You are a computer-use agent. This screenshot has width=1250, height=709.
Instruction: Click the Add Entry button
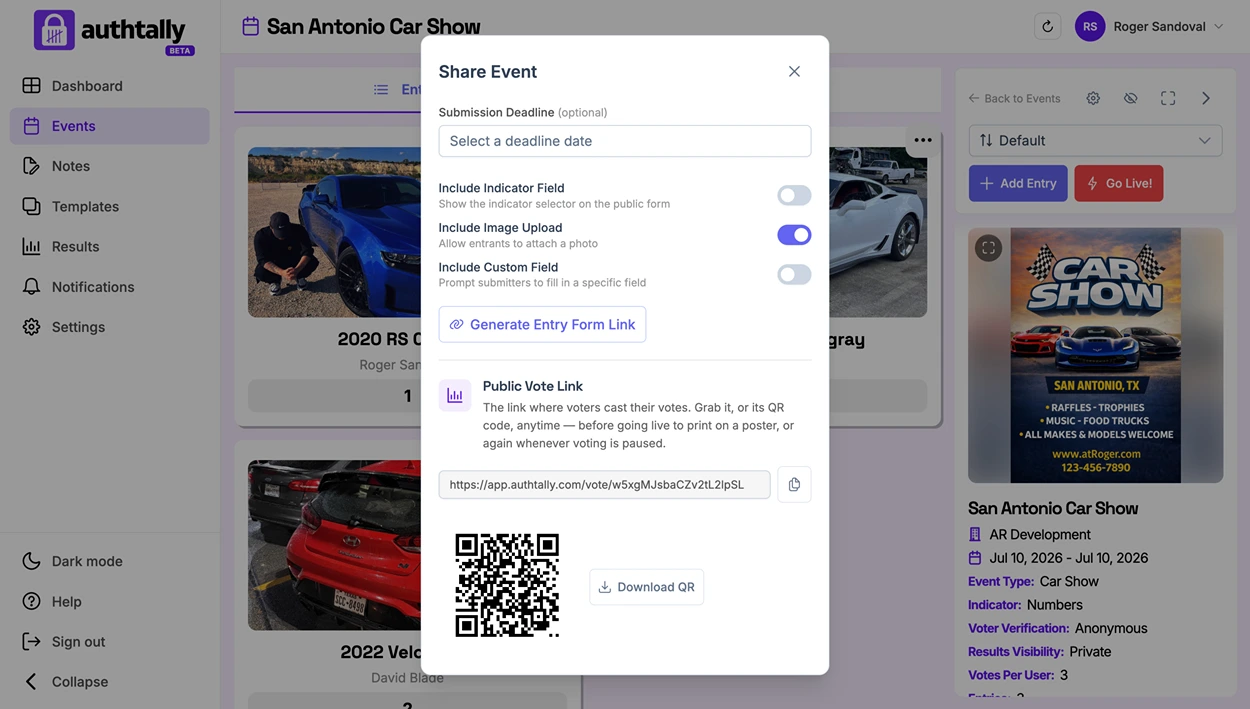tap(1018, 183)
